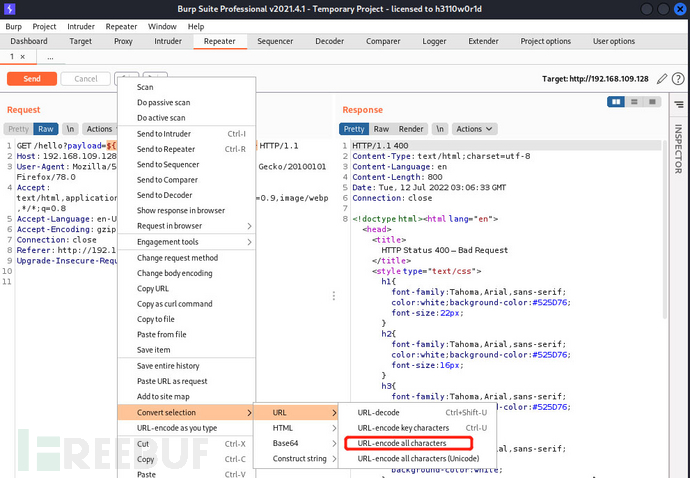The width and height of the screenshot is (690, 478).
Task: Switch Request view to Raw
Action: click(x=45, y=129)
